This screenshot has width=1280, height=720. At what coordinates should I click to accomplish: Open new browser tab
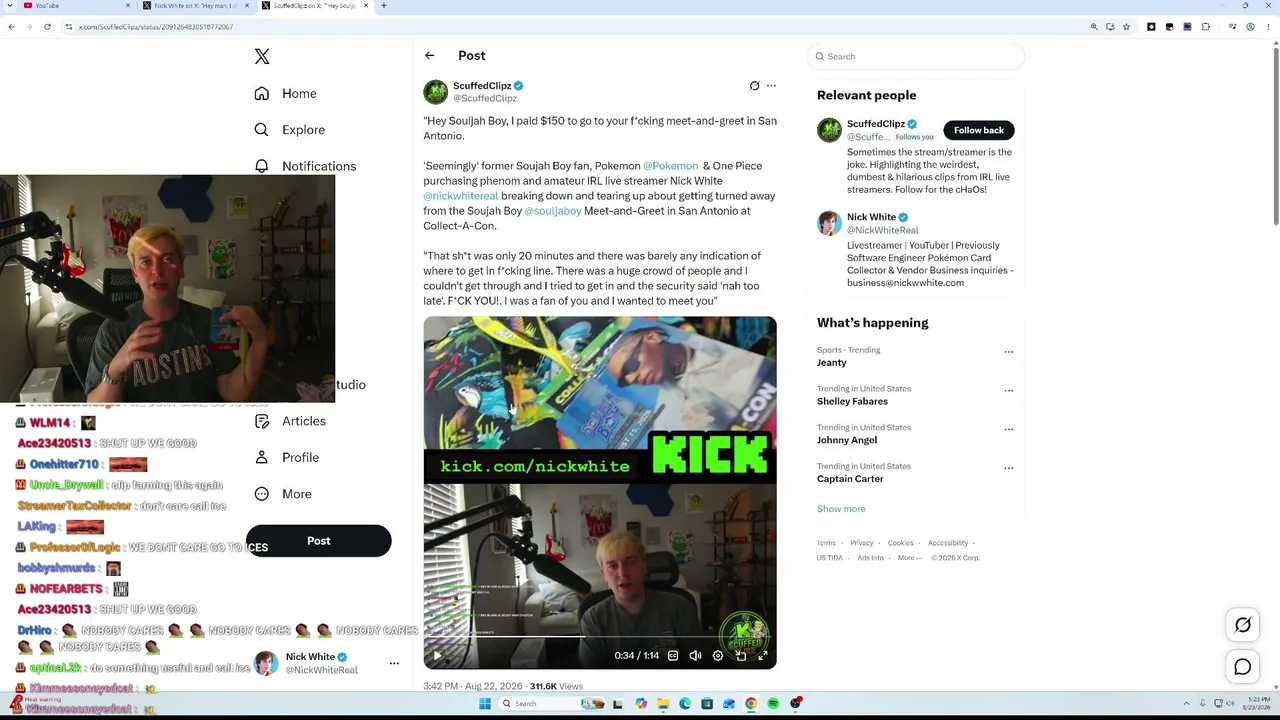[384, 6]
